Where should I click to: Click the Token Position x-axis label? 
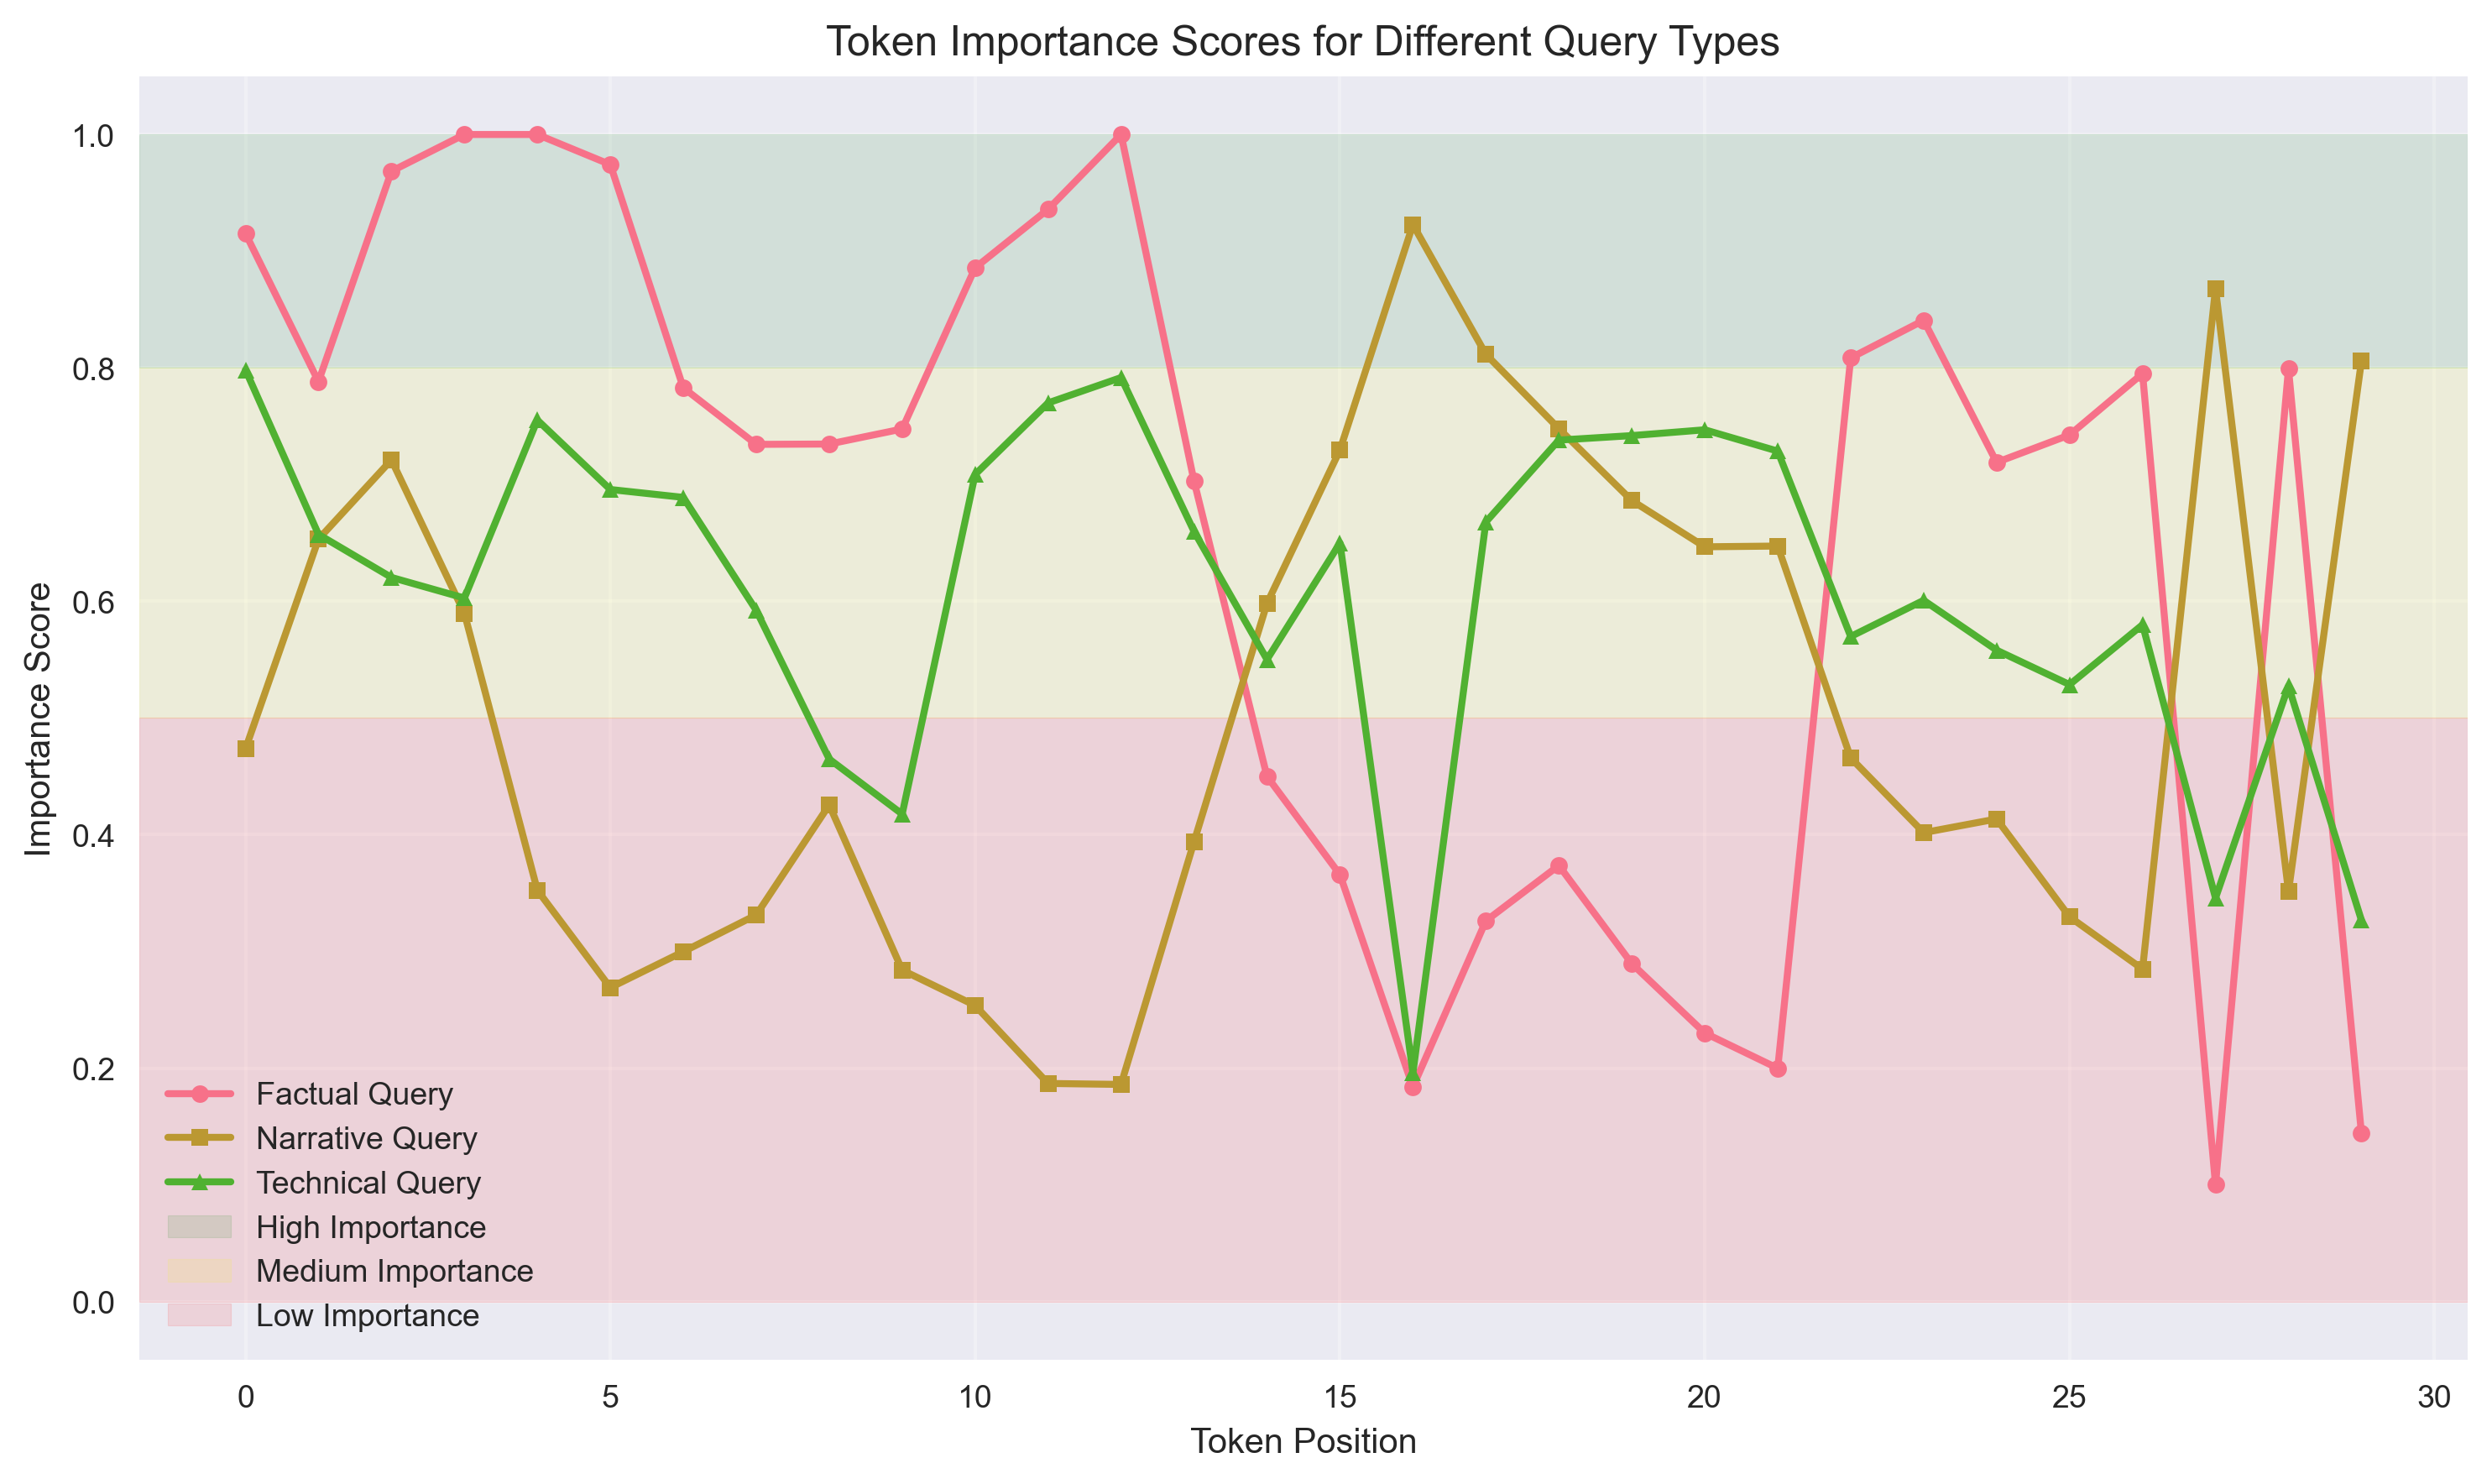coord(1302,1441)
